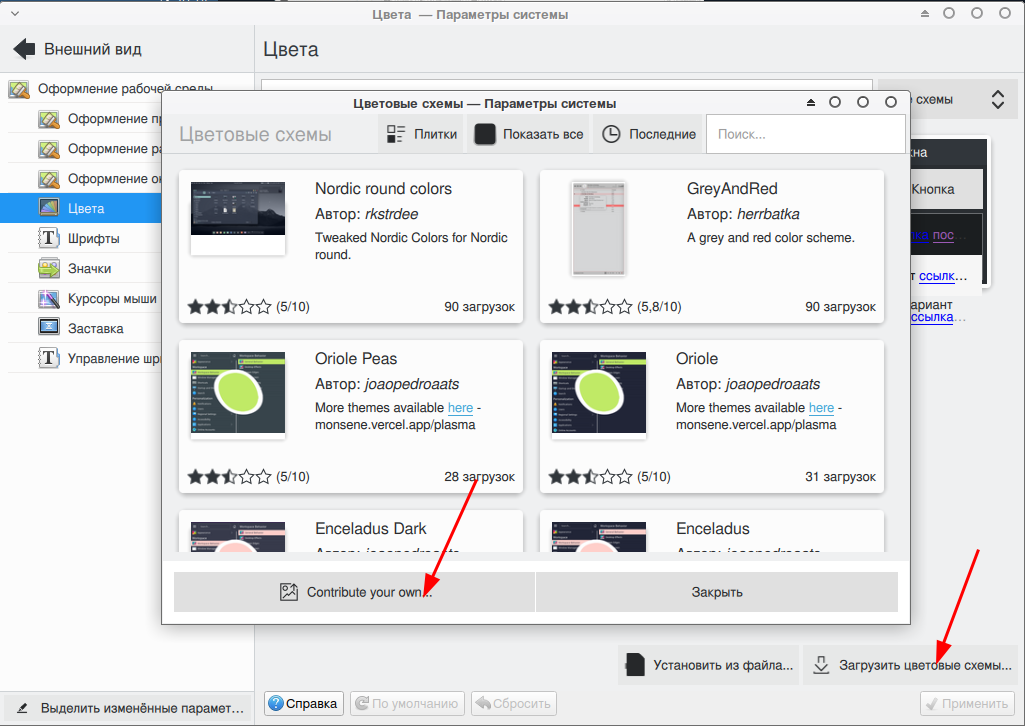1025x726 pixels.
Task: Open the Последние sort order dropdown
Action: (649, 134)
